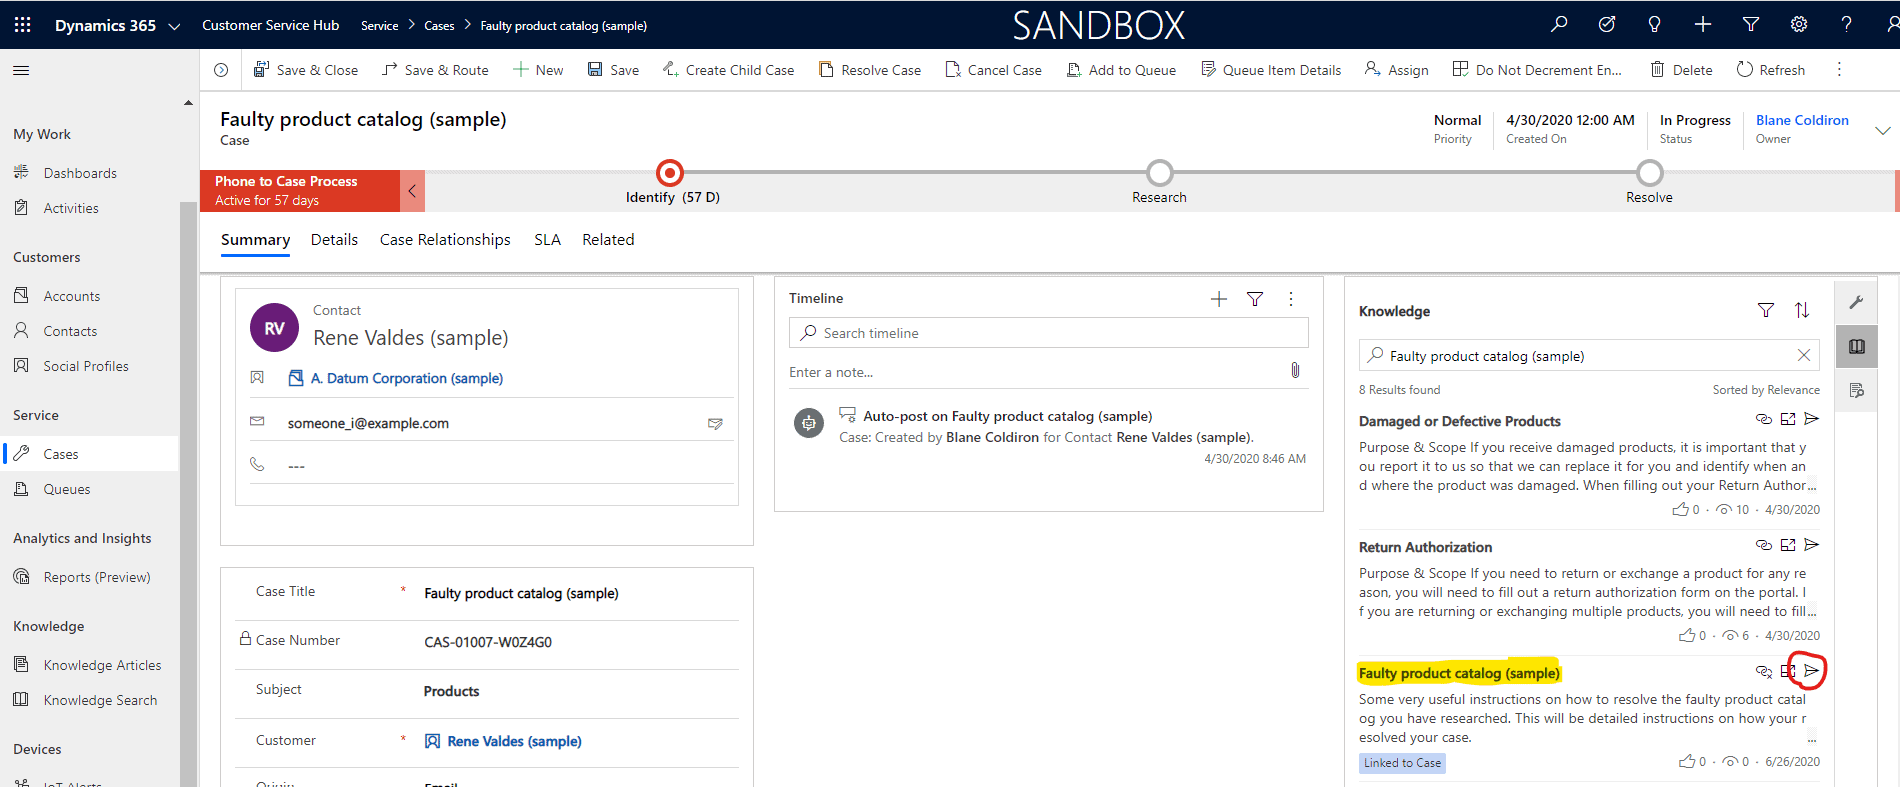
Task: Click Save & Route command
Action: click(436, 70)
